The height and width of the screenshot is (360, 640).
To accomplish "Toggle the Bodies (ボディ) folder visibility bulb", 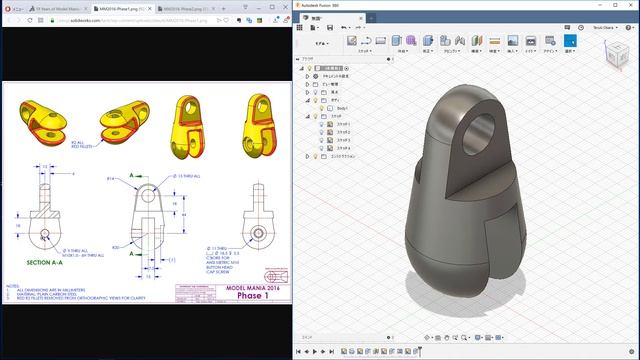I will click(315, 100).
